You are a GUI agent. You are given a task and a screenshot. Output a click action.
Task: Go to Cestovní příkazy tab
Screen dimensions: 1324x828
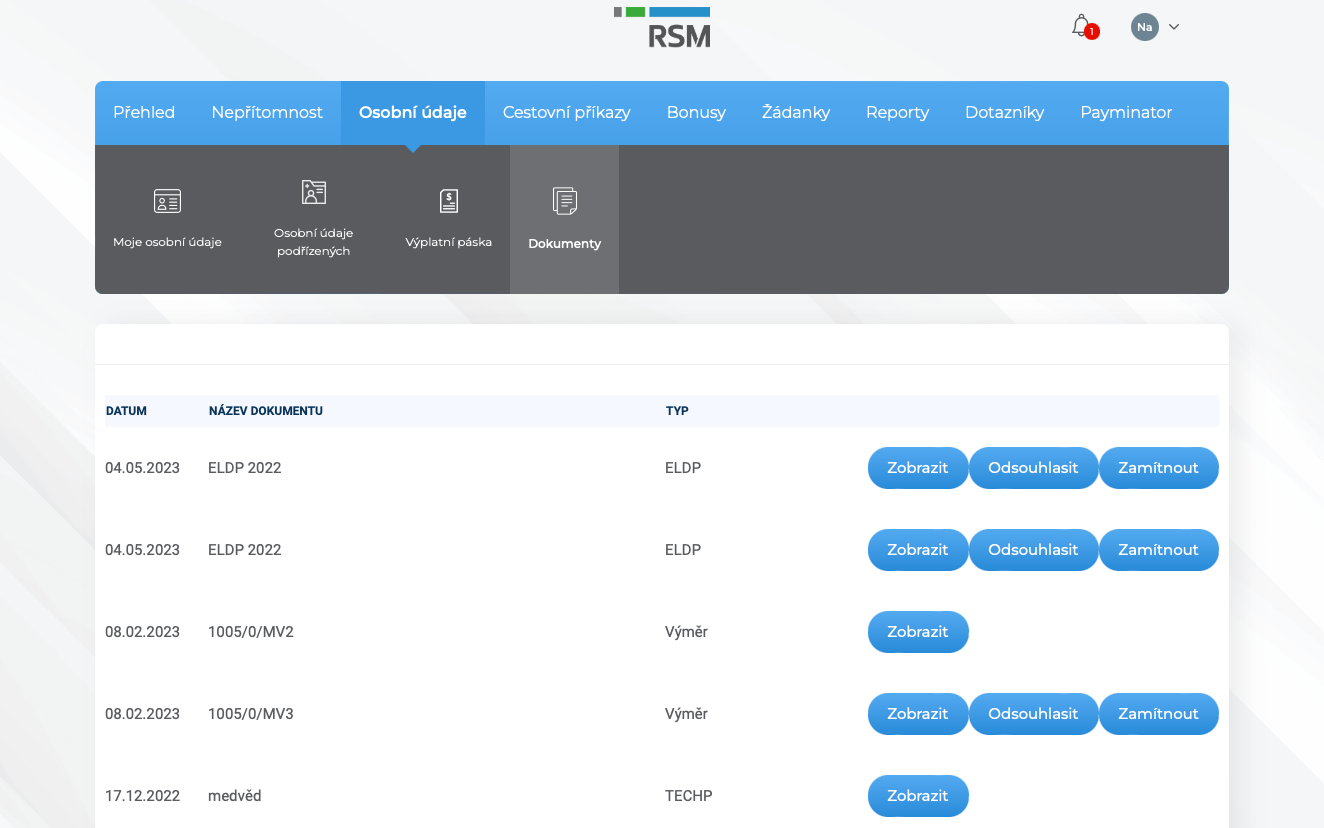pos(567,113)
